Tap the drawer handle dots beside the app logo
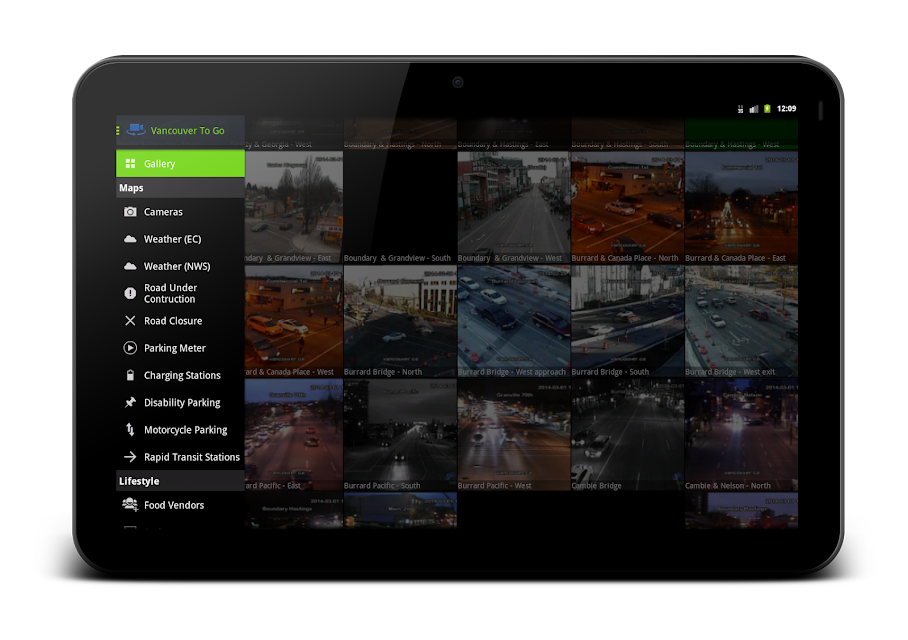This screenshot has height=640, width=908. pyautogui.click(x=118, y=131)
